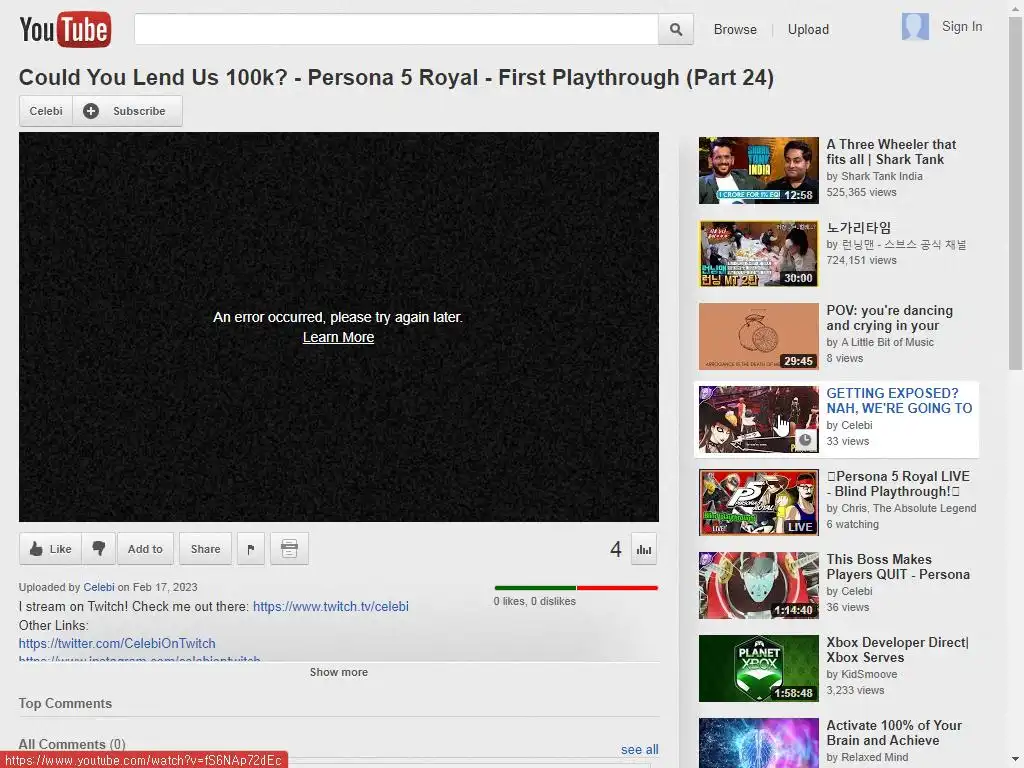Click the 'Top Comments' heading

pos(65,703)
